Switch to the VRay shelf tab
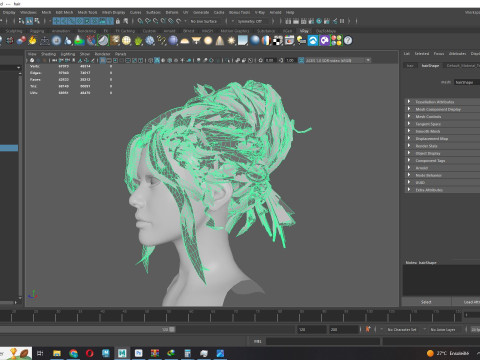The height and width of the screenshot is (360, 480). pos(304,31)
